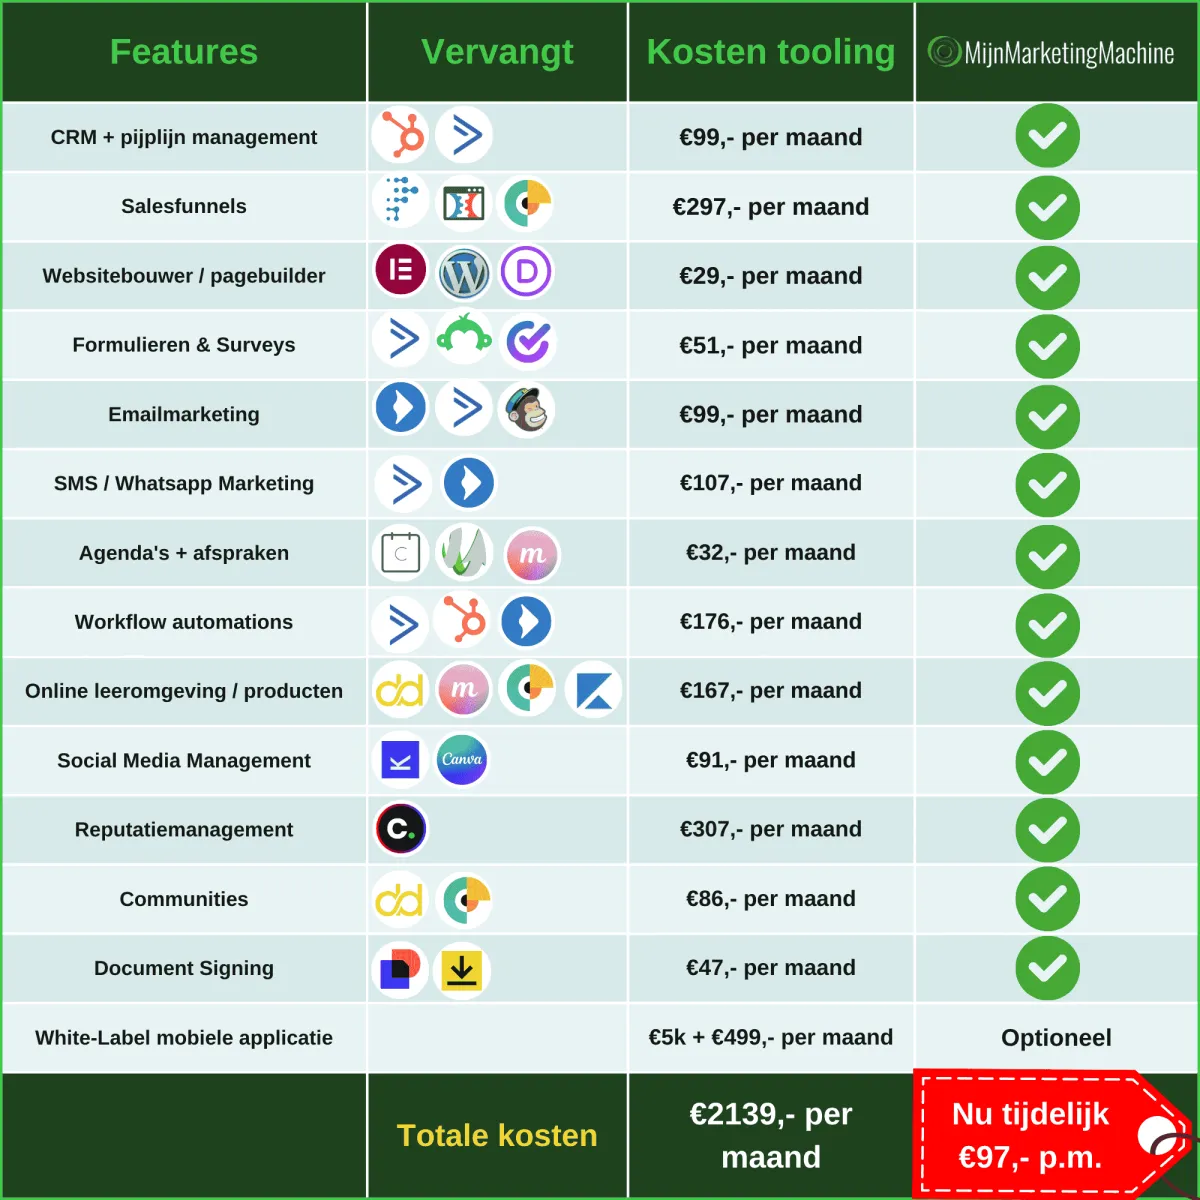Click the yellow Totale kosten label
This screenshot has width=1200, height=1200.
(x=497, y=1135)
